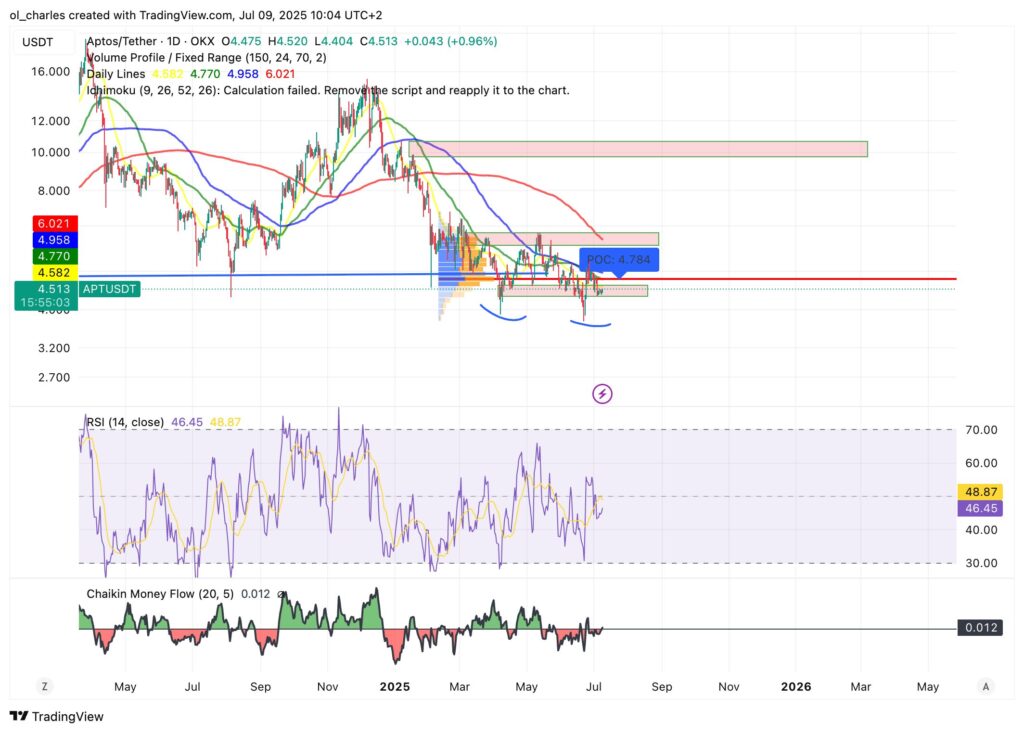Hide Chaikin Money Flow using its slashed-eye icon
The image size is (1024, 733).
click(x=281, y=593)
